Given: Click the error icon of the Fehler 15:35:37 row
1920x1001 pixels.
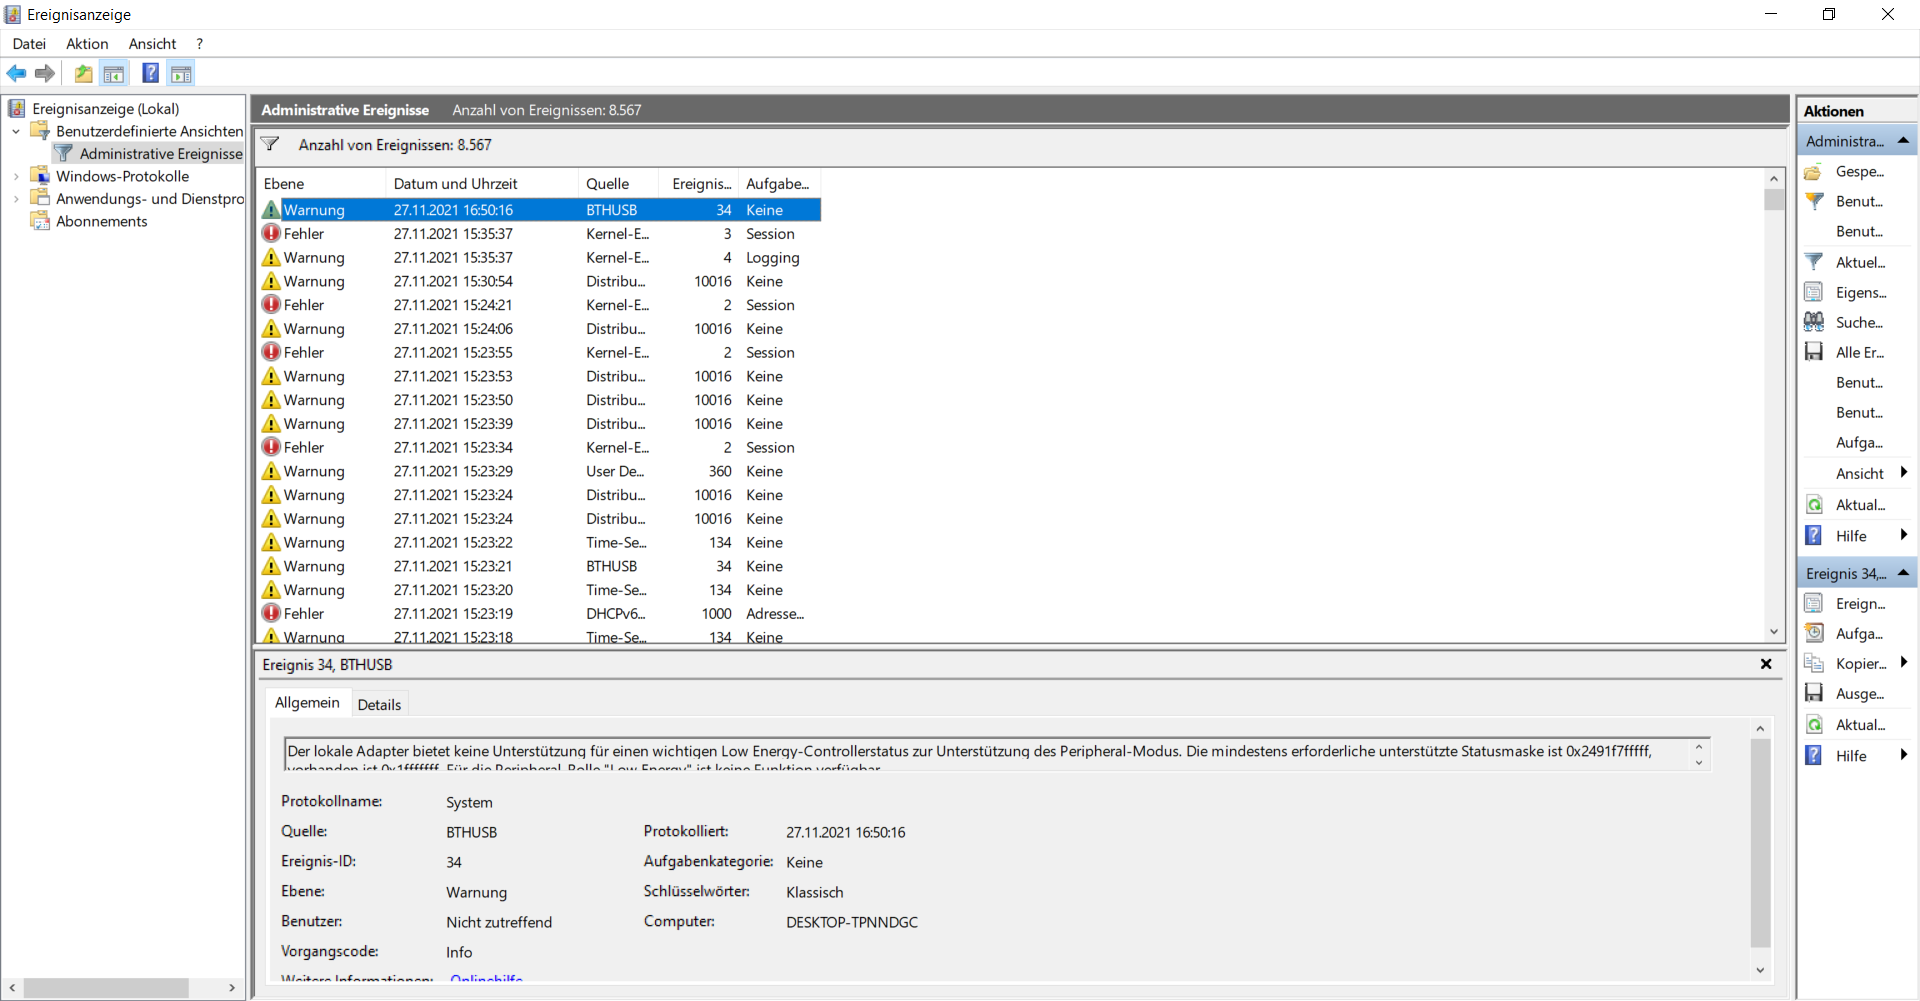Looking at the screenshot, I should coord(271,233).
